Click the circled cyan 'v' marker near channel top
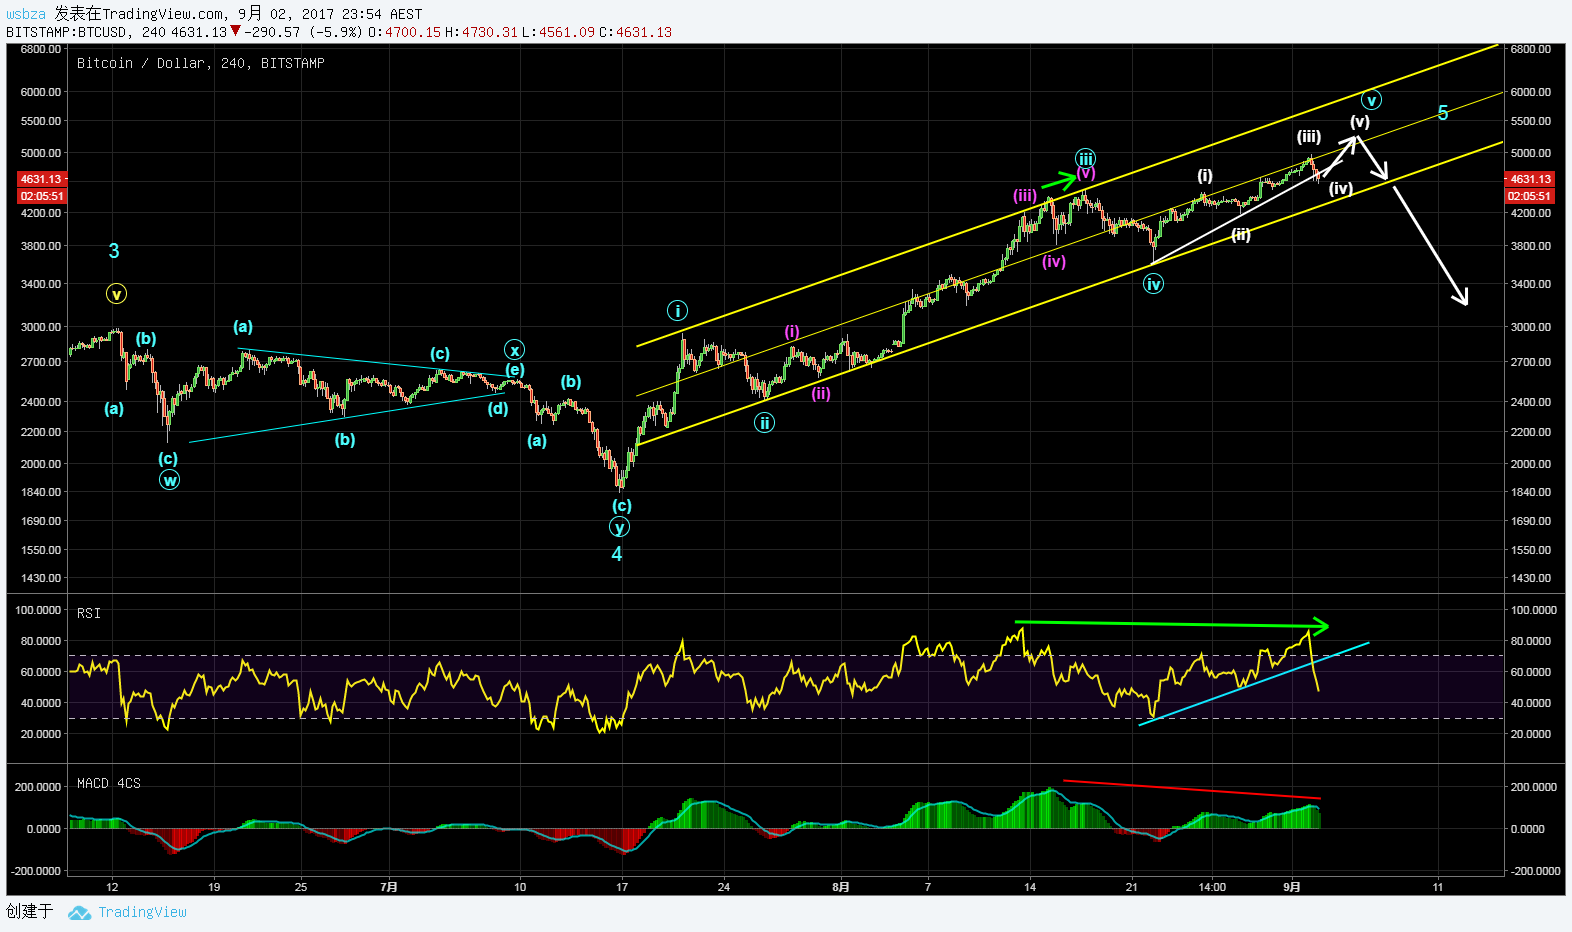 (x=1372, y=100)
